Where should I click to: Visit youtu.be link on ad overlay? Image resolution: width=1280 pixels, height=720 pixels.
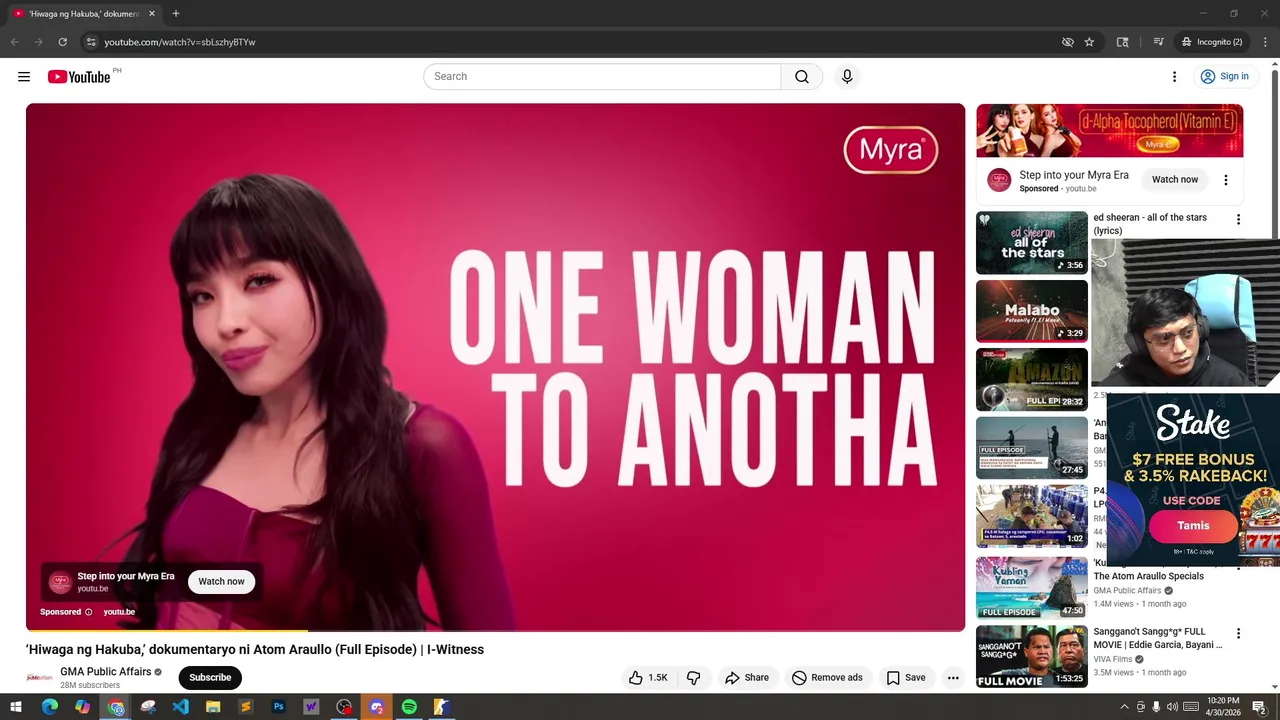click(x=119, y=612)
